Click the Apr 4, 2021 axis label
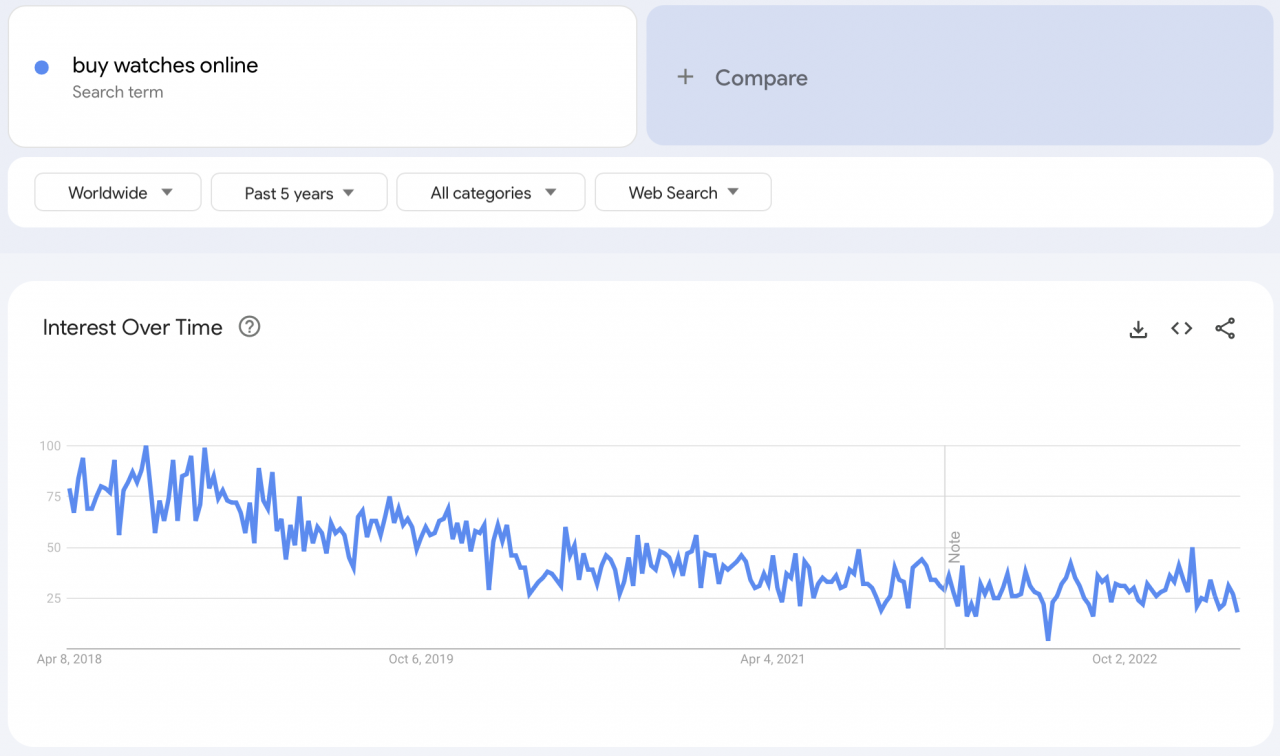This screenshot has height=756, width=1280. point(772,659)
